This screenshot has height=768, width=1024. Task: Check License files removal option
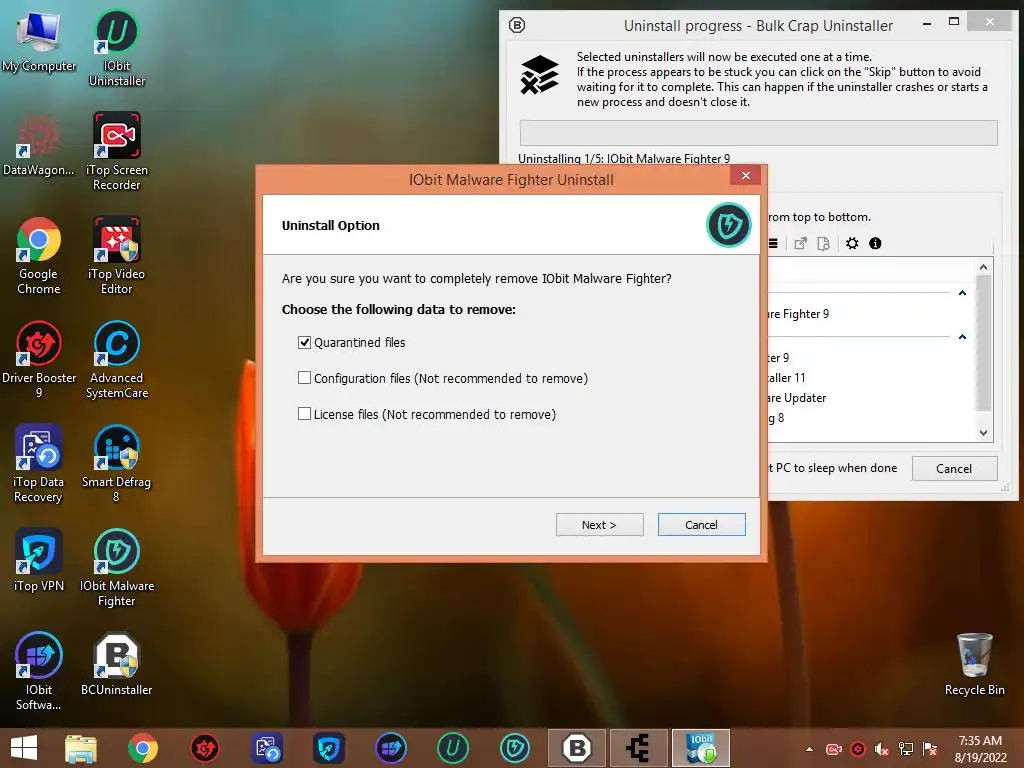[304, 413]
